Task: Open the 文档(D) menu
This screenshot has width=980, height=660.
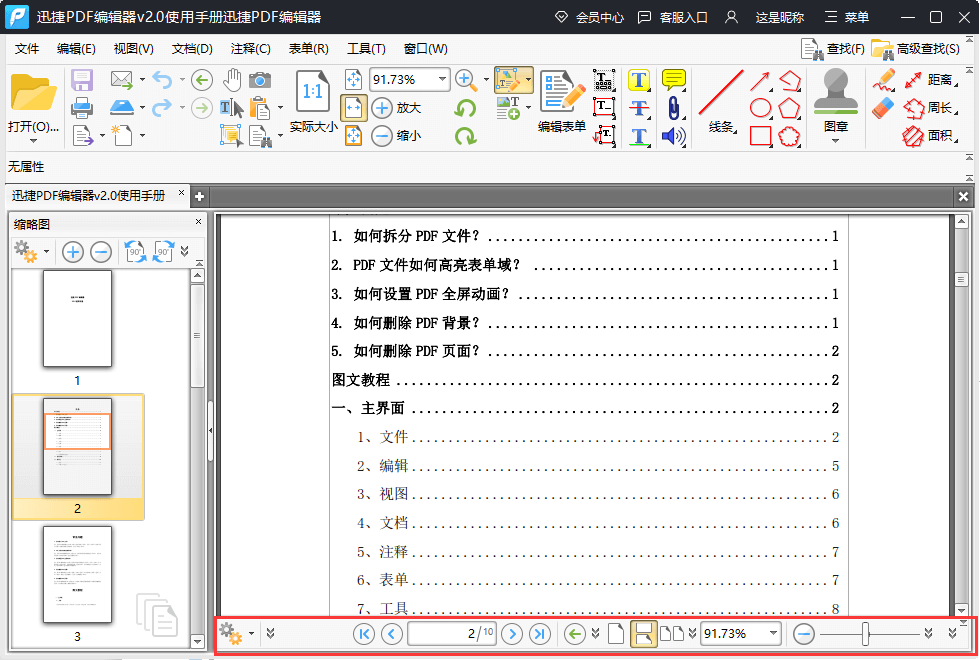Action: pyautogui.click(x=192, y=49)
